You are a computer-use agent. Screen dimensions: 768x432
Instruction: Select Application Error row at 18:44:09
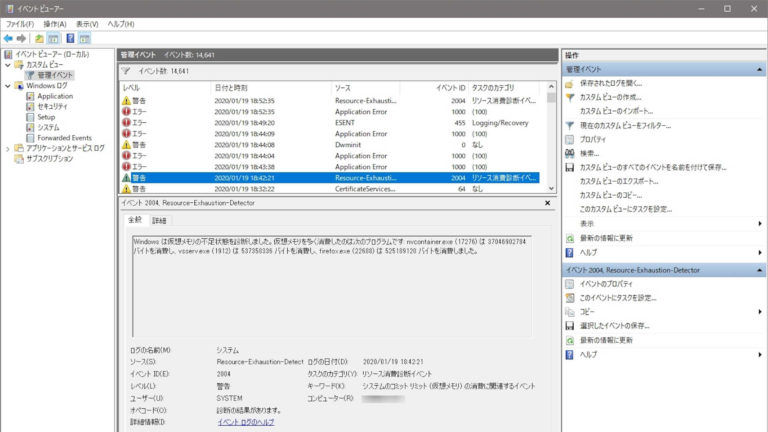point(330,134)
